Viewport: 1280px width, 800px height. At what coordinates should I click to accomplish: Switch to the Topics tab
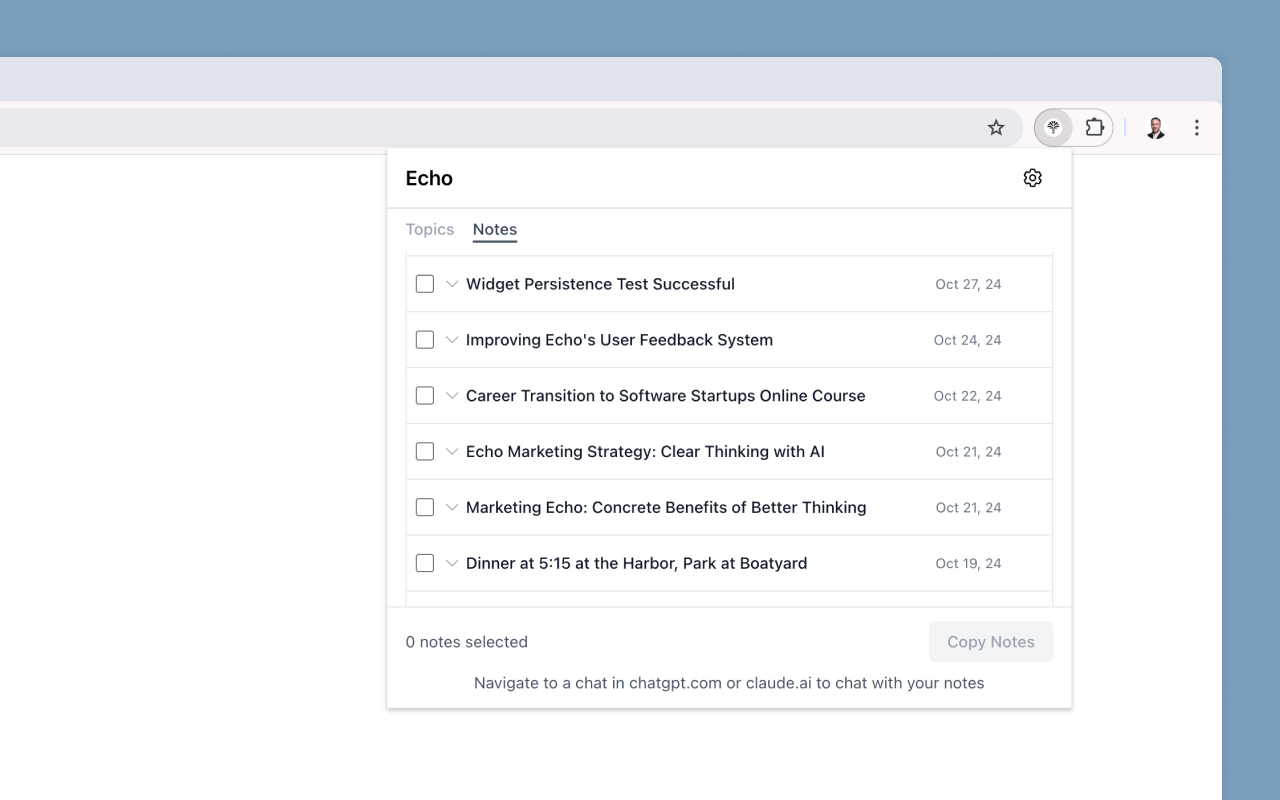tap(430, 229)
